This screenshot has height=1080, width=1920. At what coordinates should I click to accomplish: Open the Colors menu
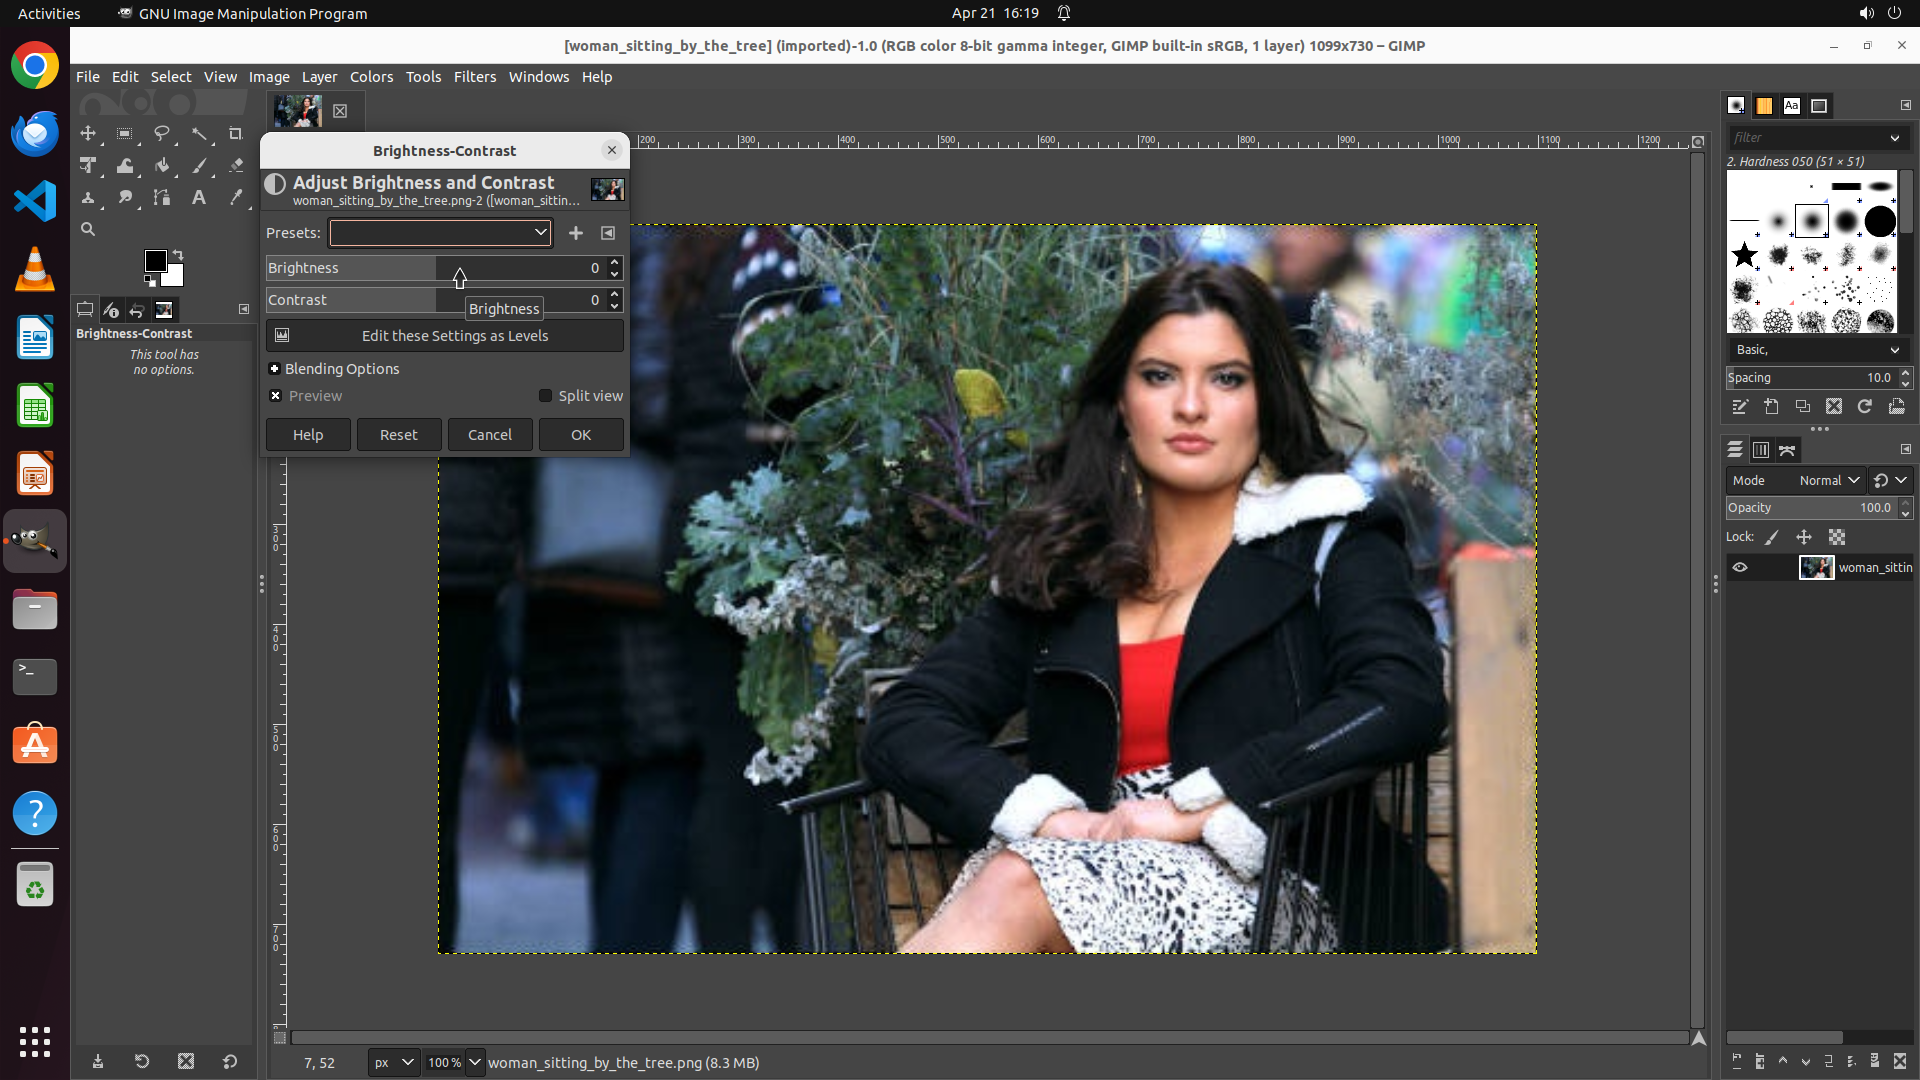[x=371, y=77]
